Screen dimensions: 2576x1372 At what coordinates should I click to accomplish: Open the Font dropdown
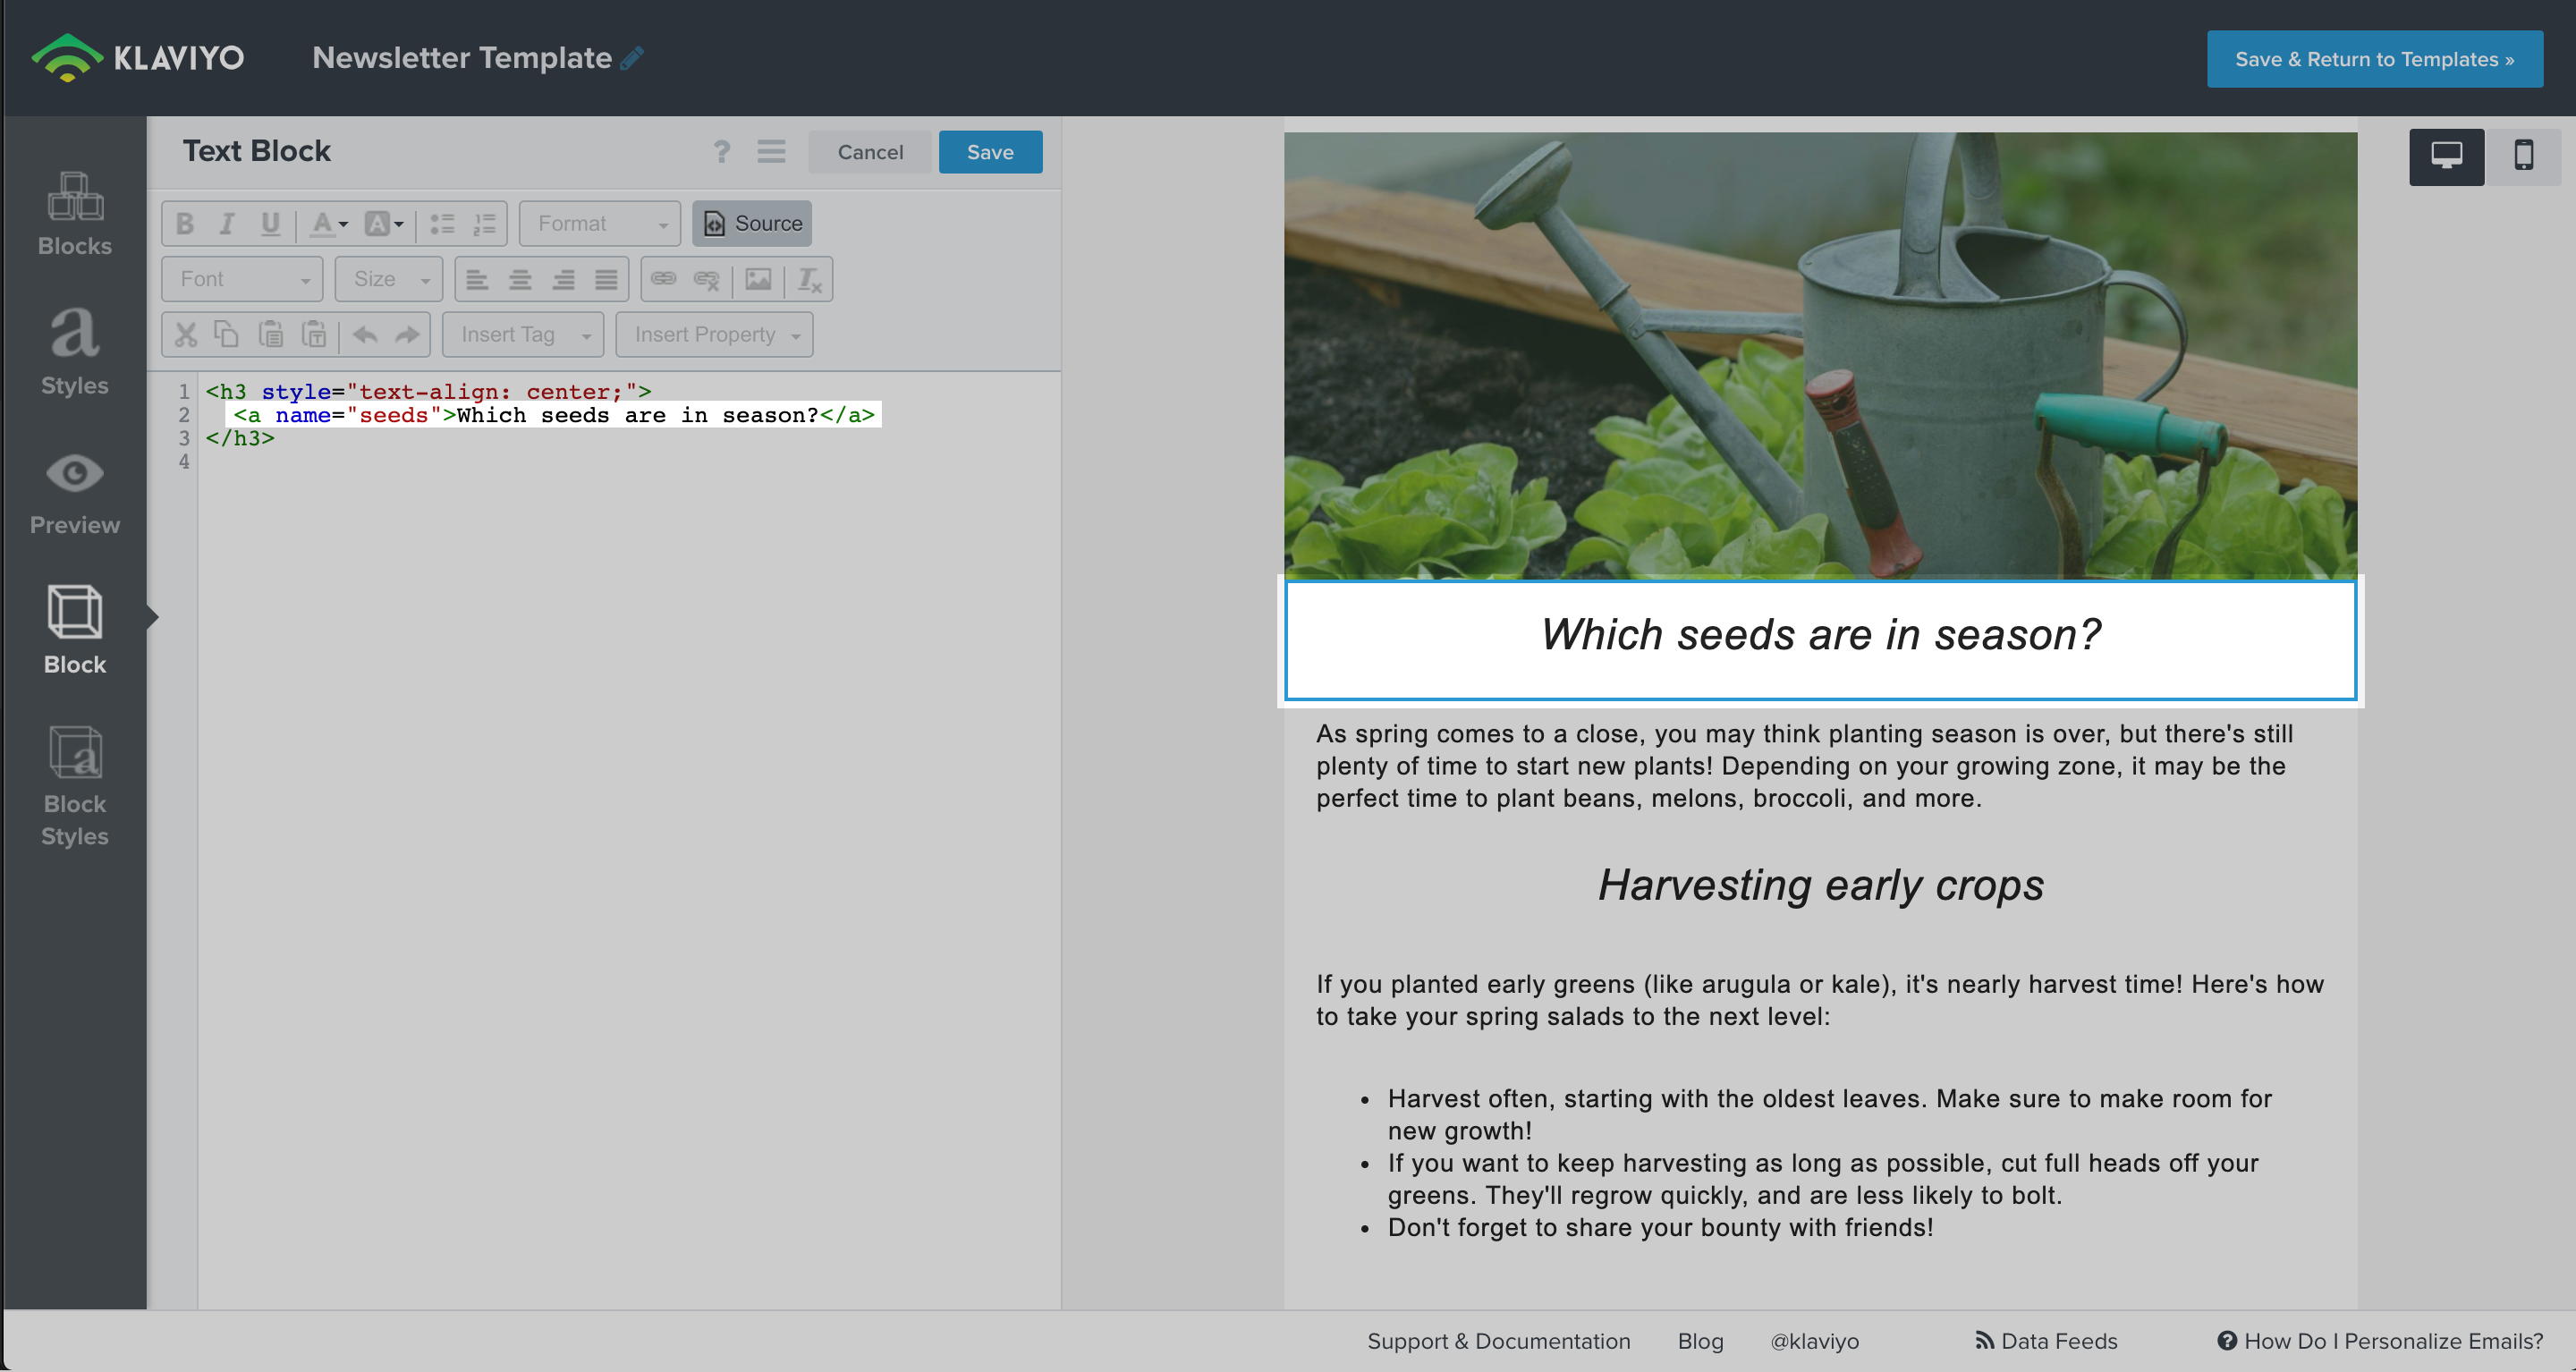click(242, 279)
